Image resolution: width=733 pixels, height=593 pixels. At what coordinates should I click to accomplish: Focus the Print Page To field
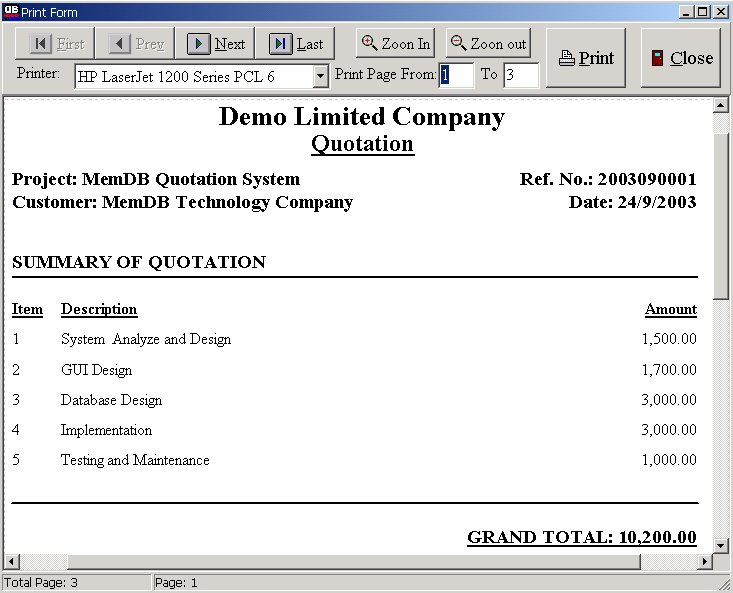point(520,75)
